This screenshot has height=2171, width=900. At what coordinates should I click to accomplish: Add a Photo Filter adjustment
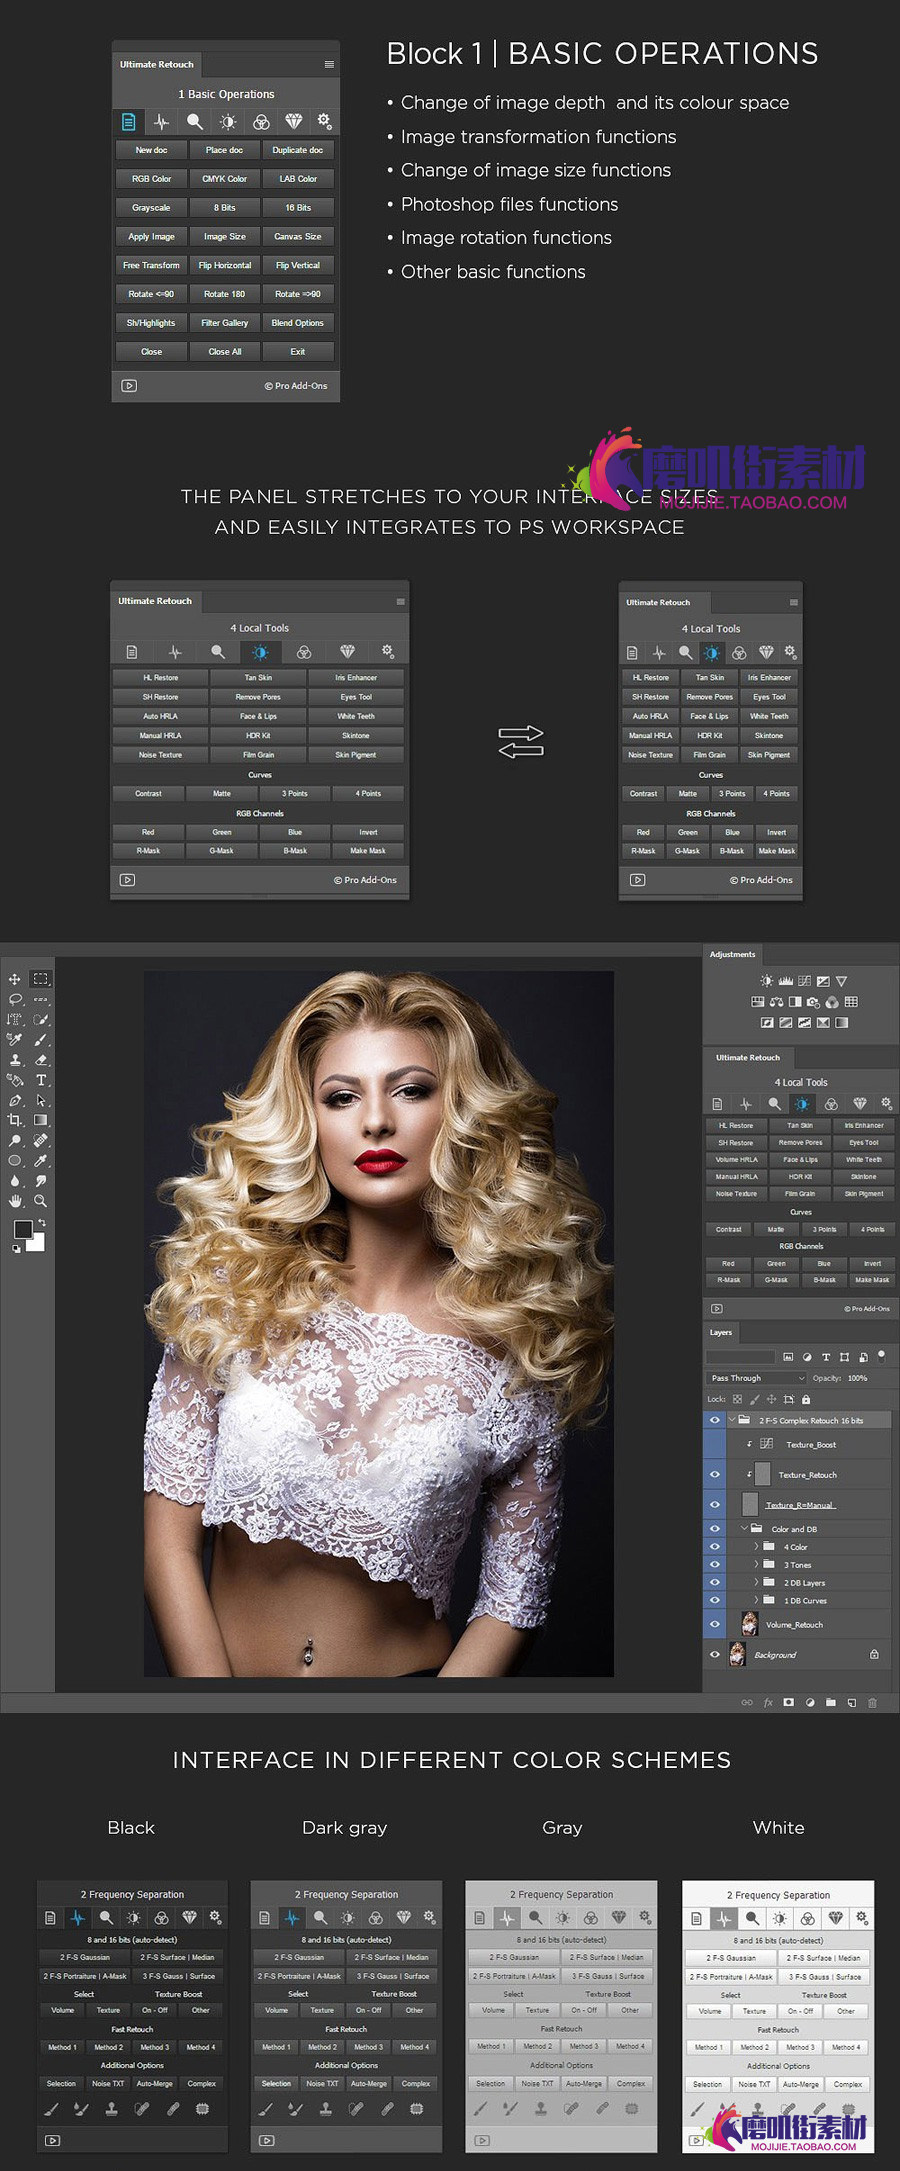(x=812, y=1003)
